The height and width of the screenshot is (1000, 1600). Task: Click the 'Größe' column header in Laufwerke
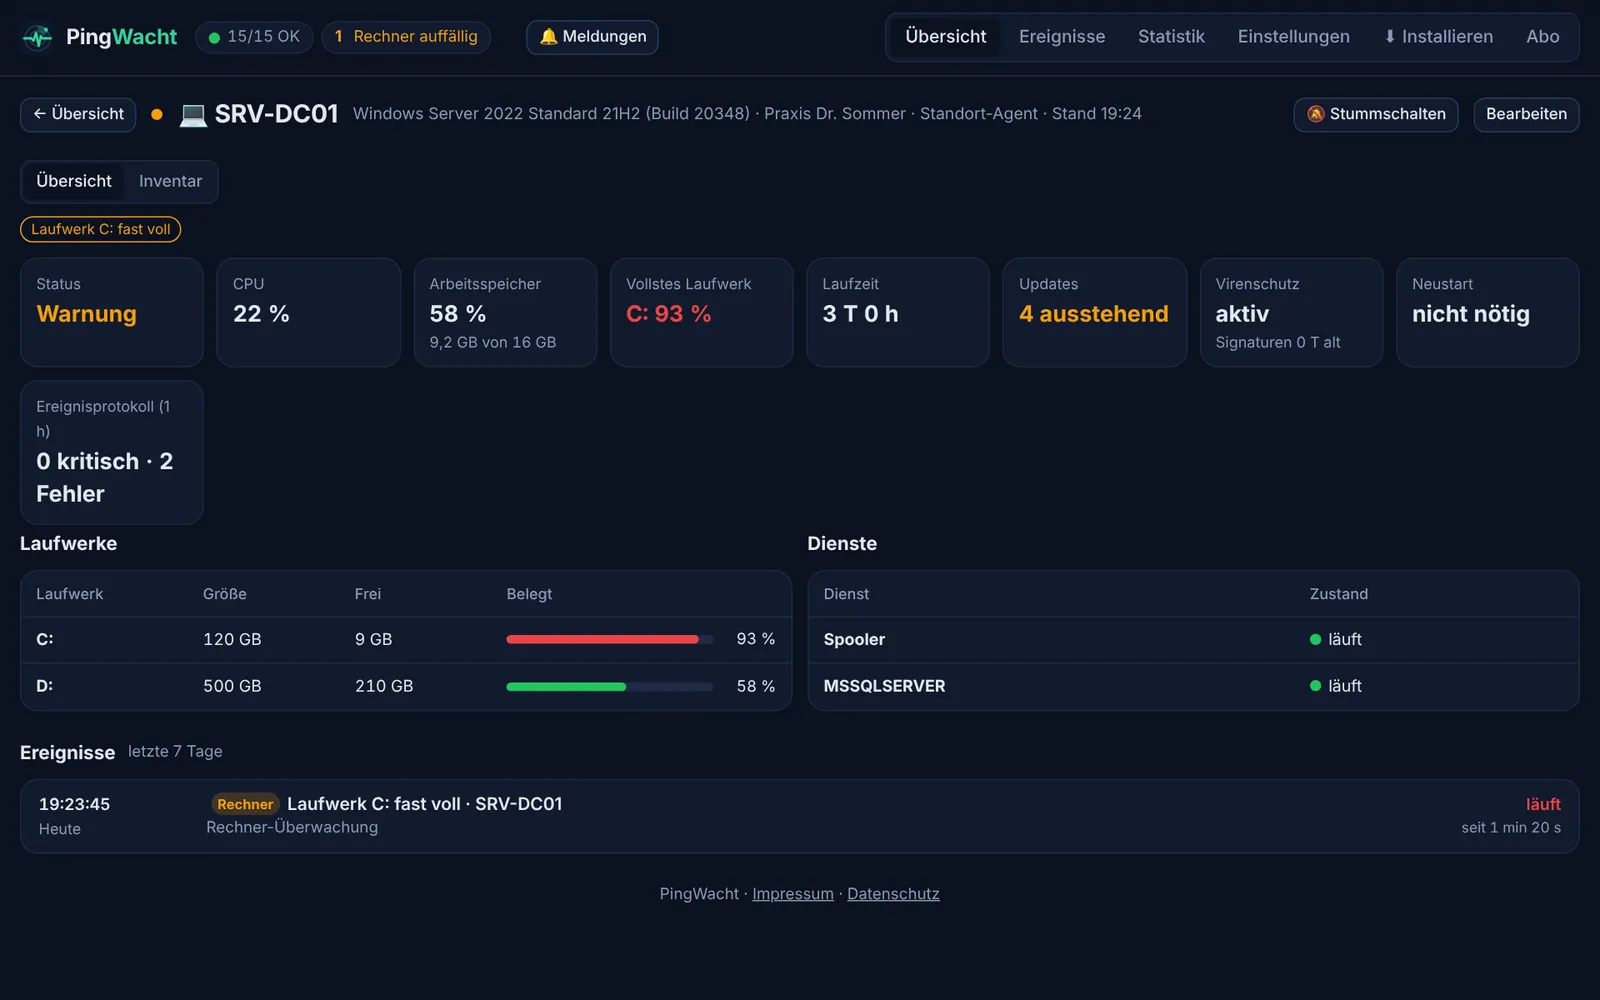[x=225, y=594]
